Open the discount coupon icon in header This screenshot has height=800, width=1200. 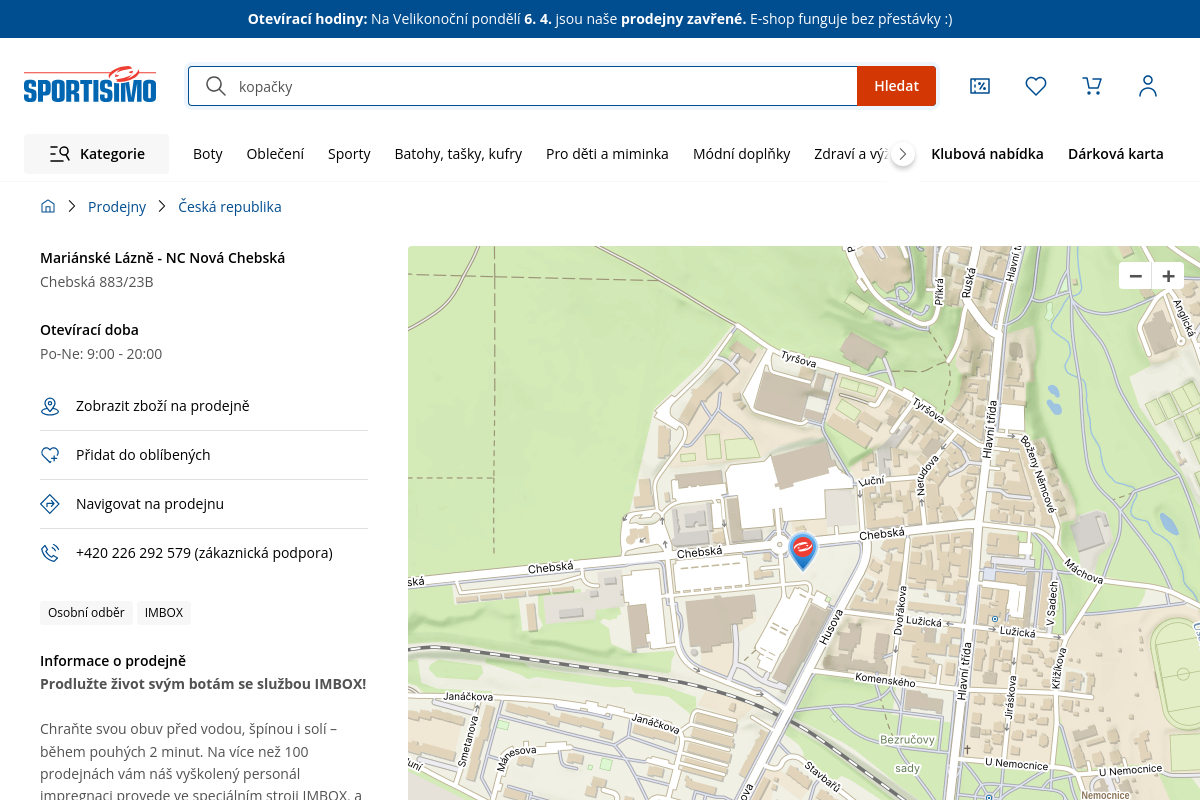click(980, 86)
